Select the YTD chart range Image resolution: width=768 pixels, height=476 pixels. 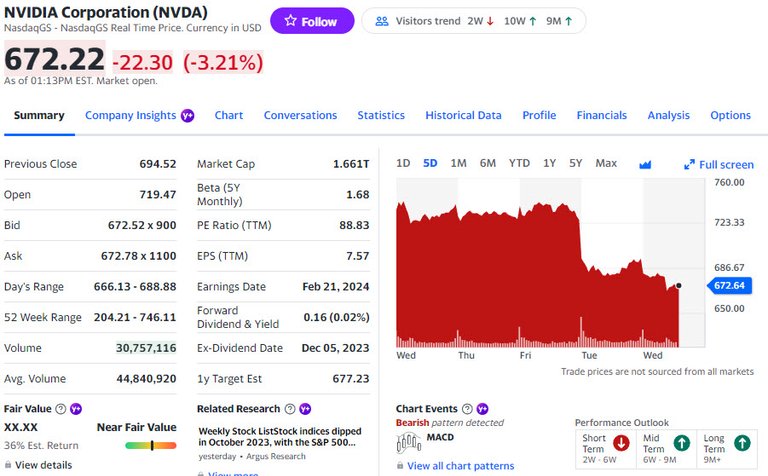coord(519,163)
